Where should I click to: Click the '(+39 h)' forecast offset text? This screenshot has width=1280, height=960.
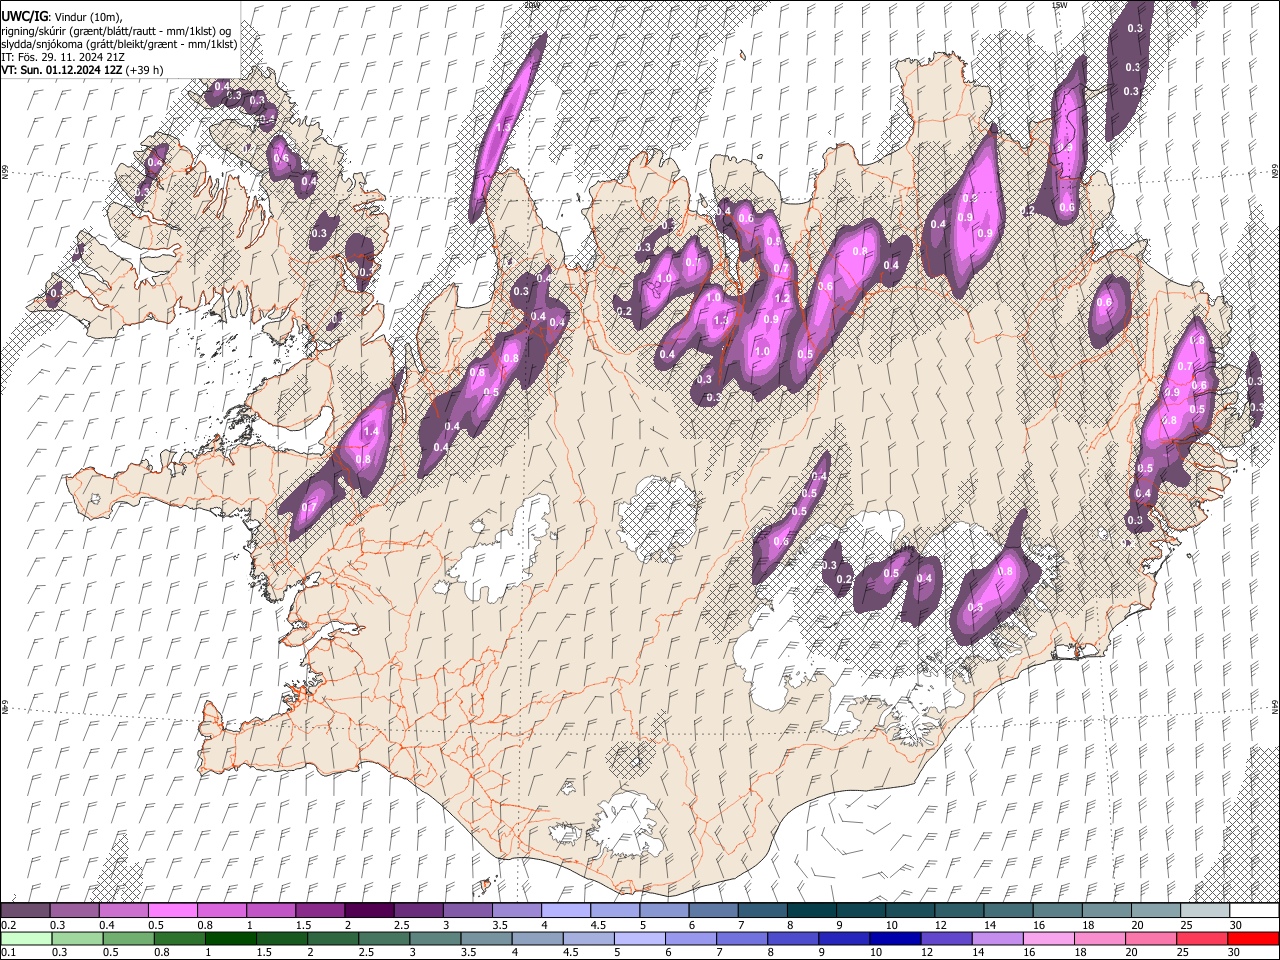tap(144, 71)
